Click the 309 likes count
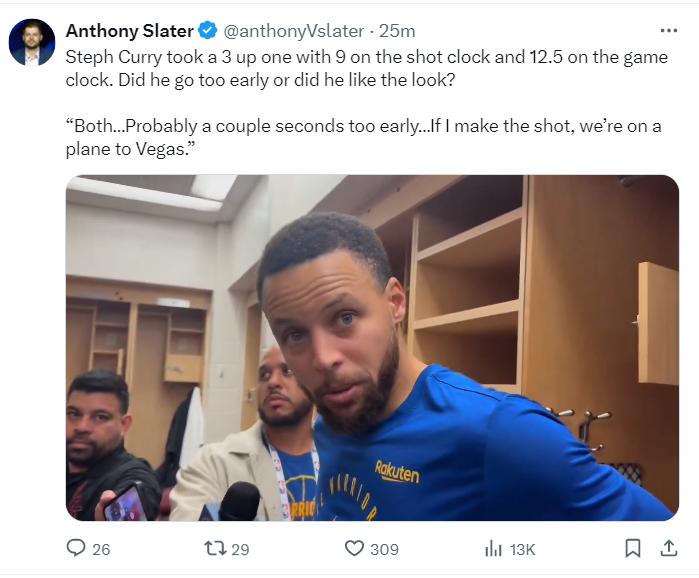Screen dimensions: 699x578 click(384, 549)
